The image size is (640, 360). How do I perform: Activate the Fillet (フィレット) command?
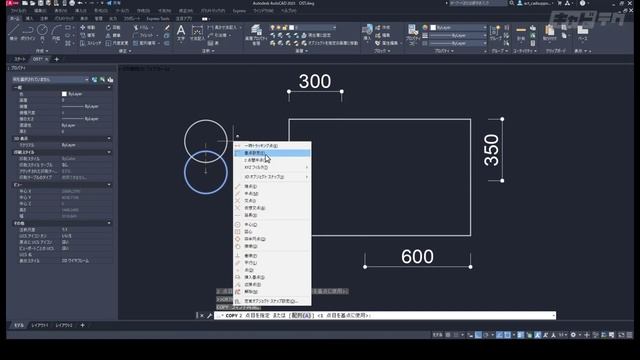click(143, 35)
